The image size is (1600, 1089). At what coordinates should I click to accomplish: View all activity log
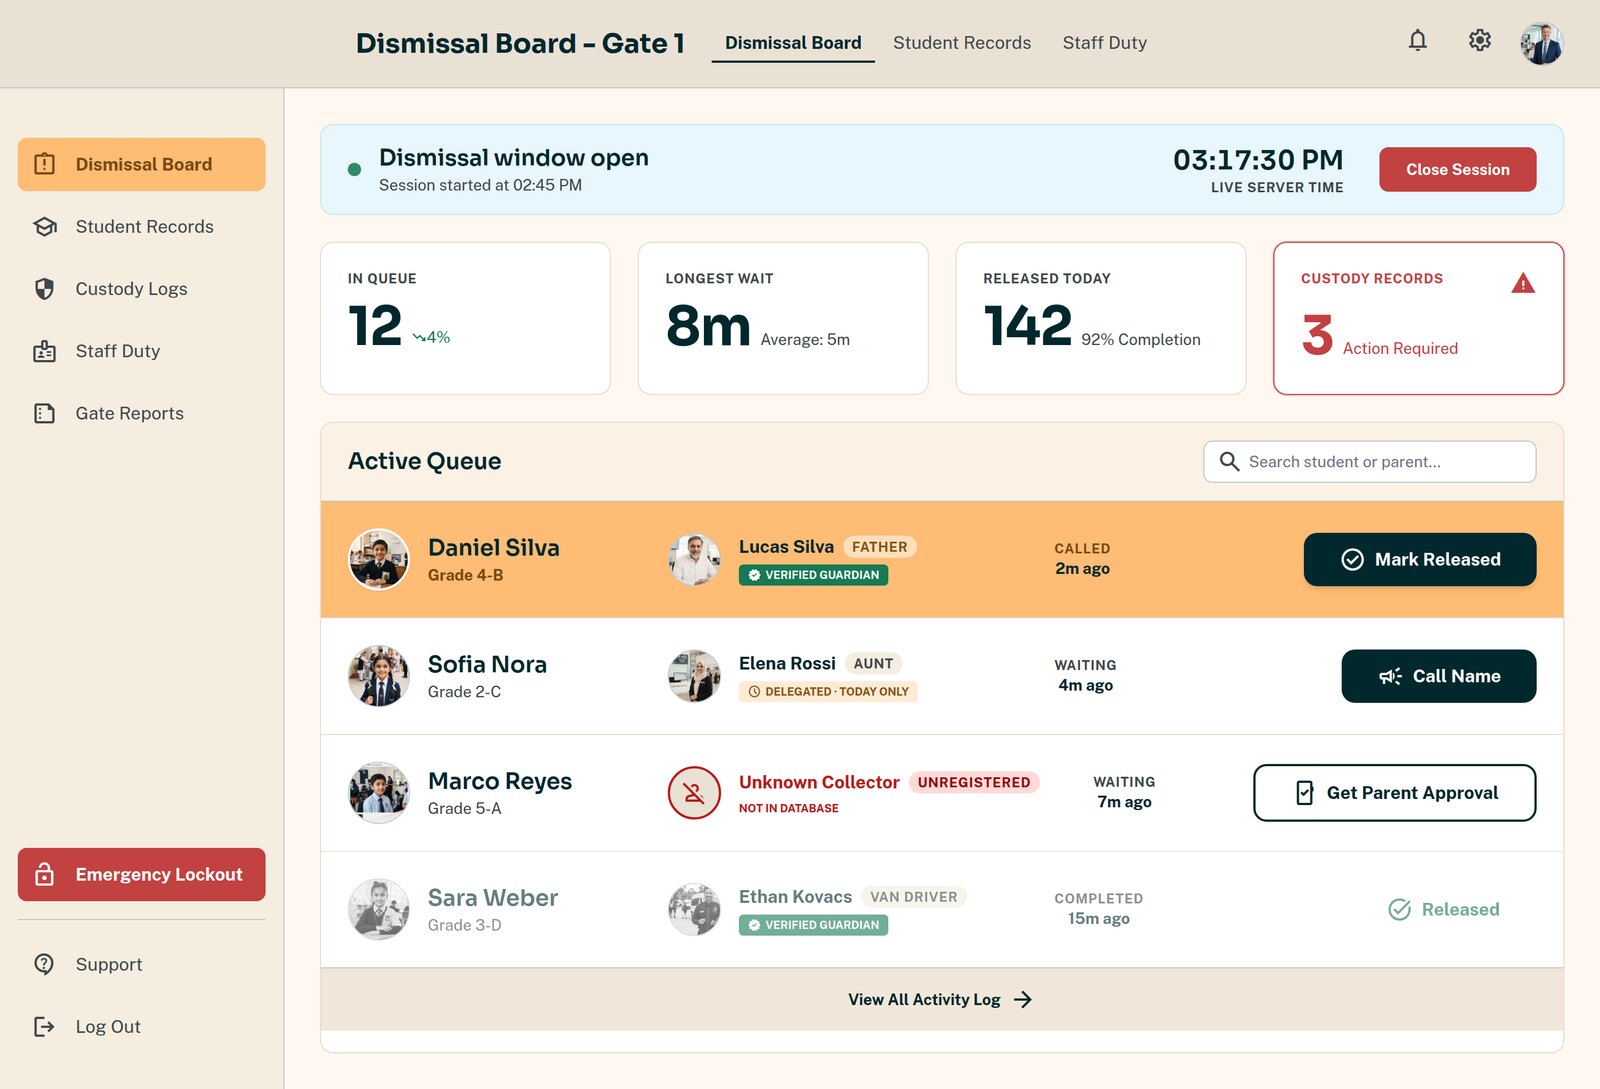point(941,999)
